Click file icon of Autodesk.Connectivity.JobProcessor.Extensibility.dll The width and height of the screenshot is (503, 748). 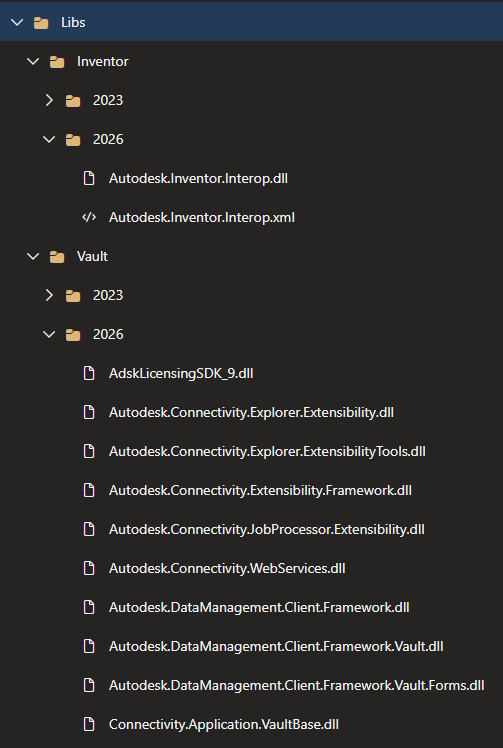[x=89, y=530]
